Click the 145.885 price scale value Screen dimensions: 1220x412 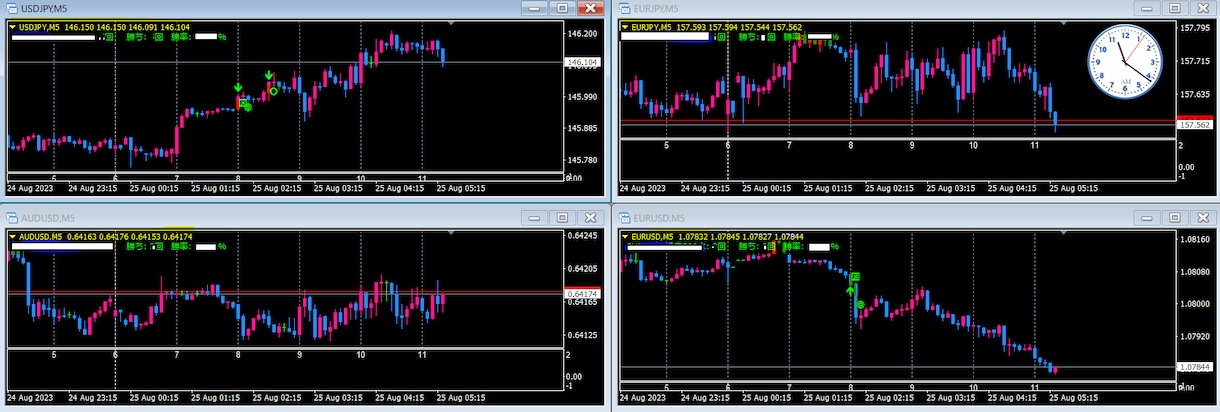coord(582,128)
